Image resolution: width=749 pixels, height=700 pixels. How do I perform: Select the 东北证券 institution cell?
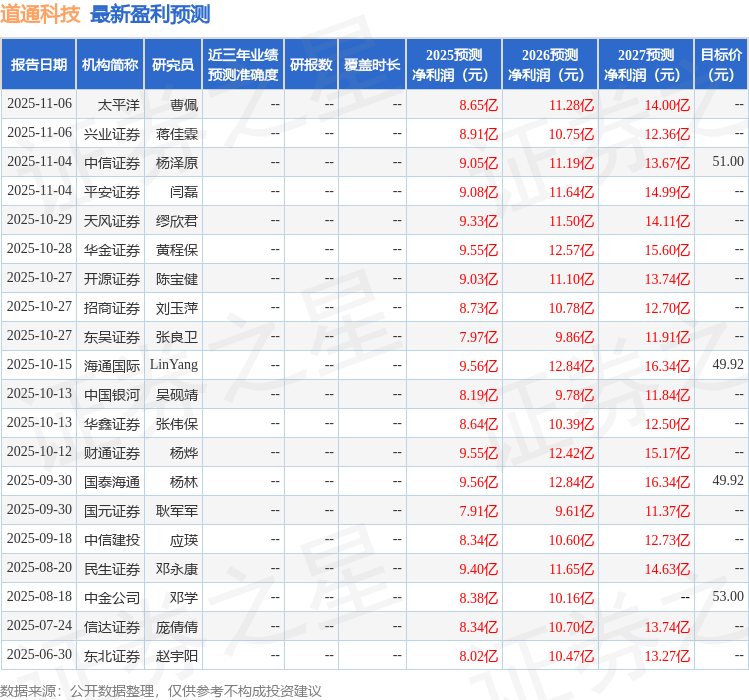click(112, 656)
